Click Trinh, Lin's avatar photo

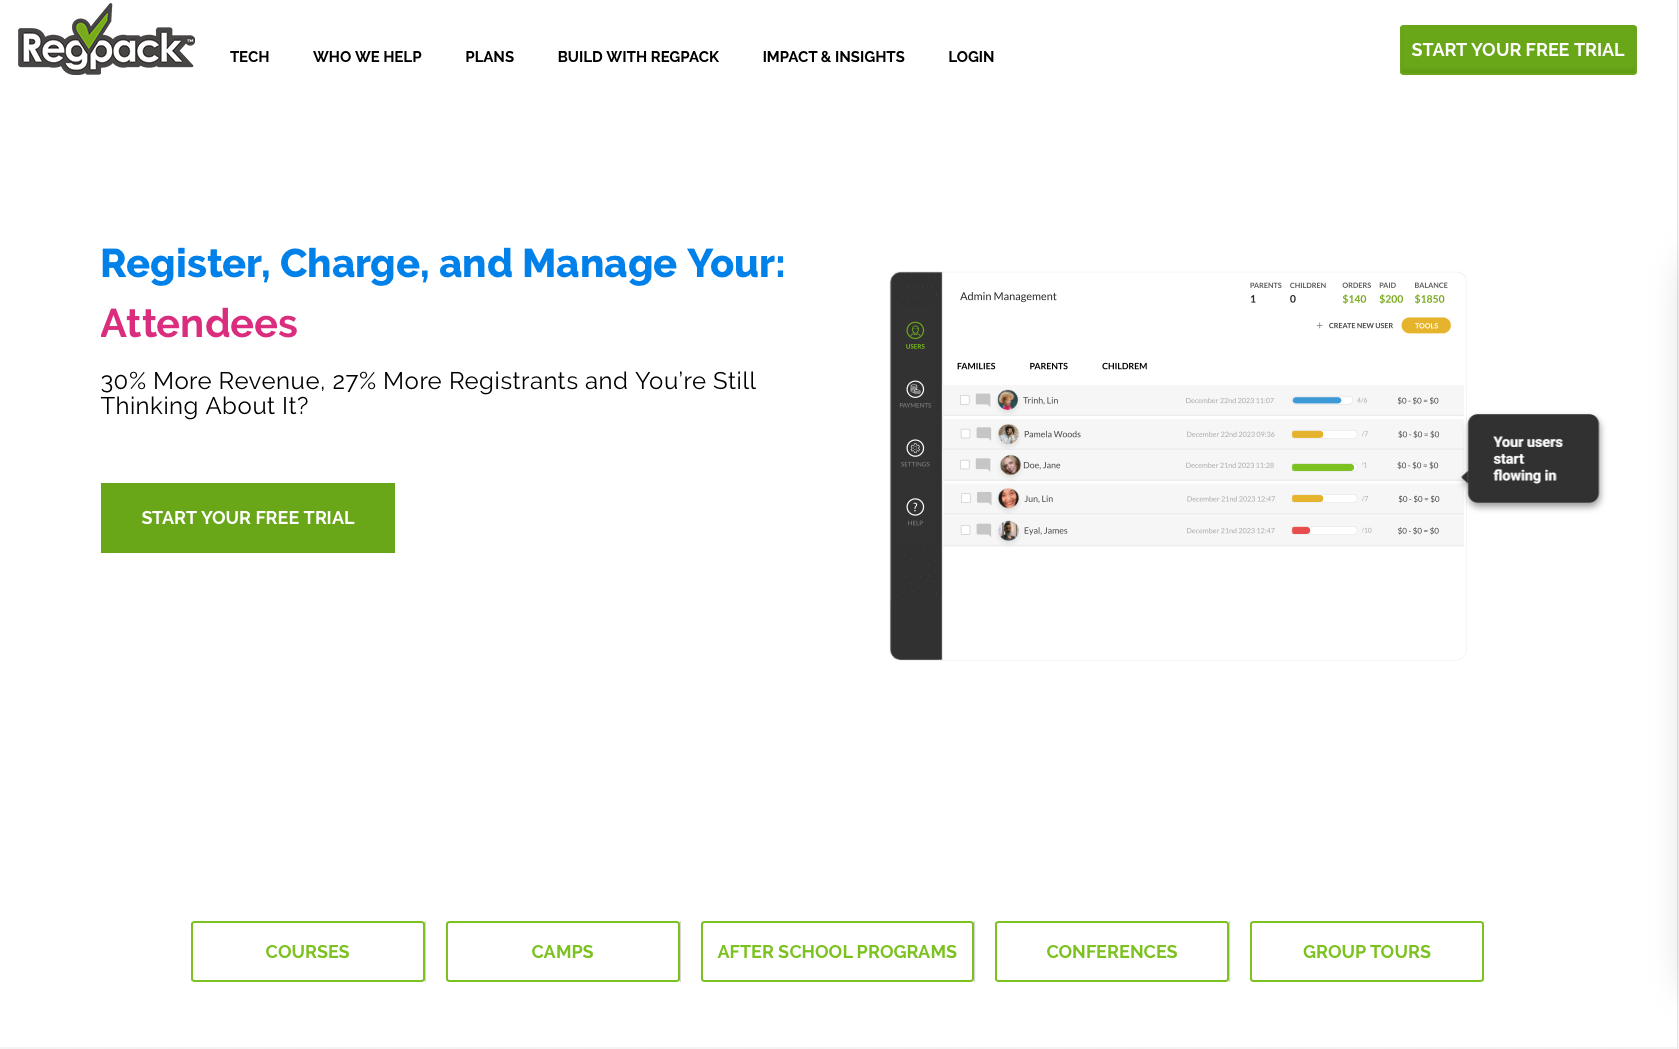point(1008,400)
